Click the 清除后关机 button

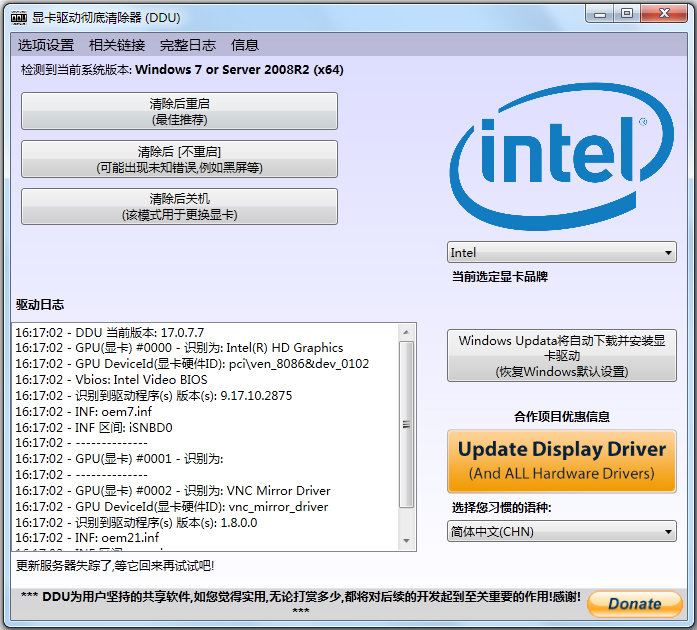180,207
